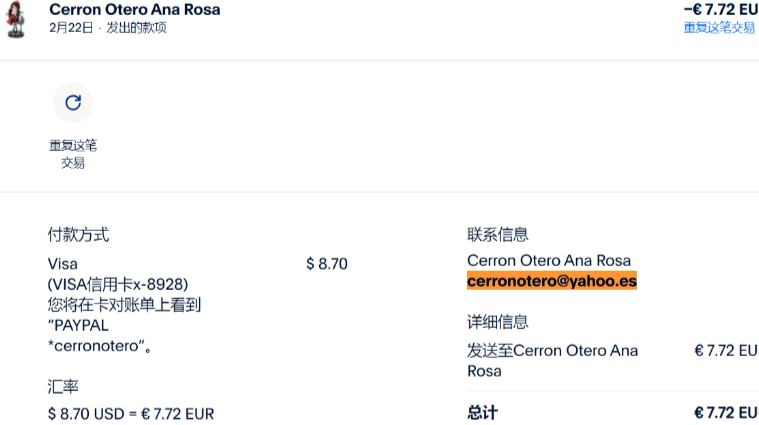Click the Cerron Otero Ana Rosa header name

pyautogui.click(x=134, y=10)
